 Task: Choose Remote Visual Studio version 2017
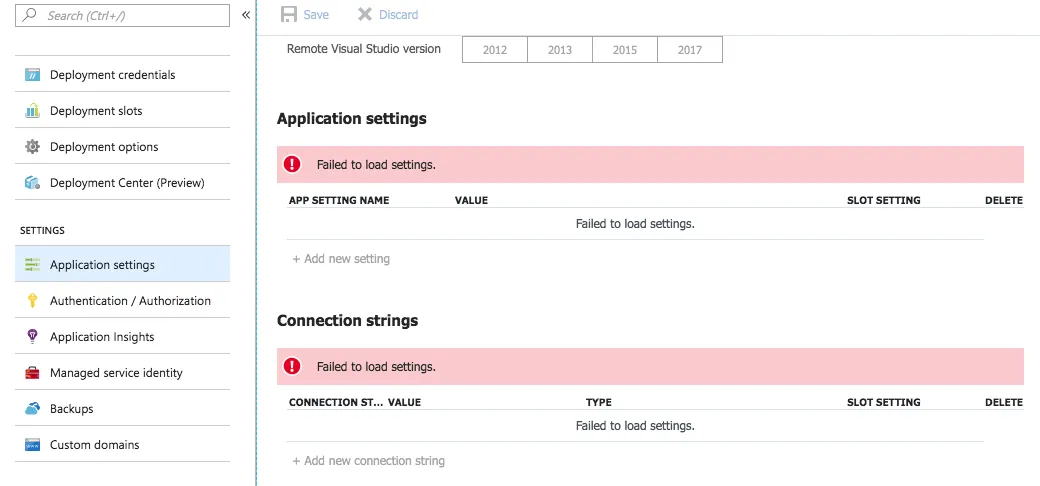coord(690,50)
